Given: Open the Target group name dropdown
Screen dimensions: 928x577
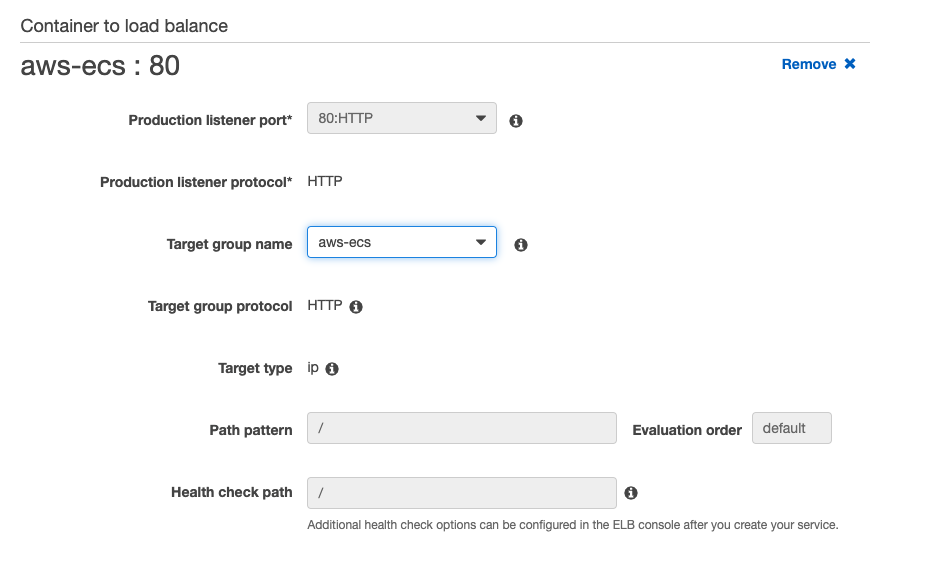Looking at the screenshot, I should coord(401,242).
